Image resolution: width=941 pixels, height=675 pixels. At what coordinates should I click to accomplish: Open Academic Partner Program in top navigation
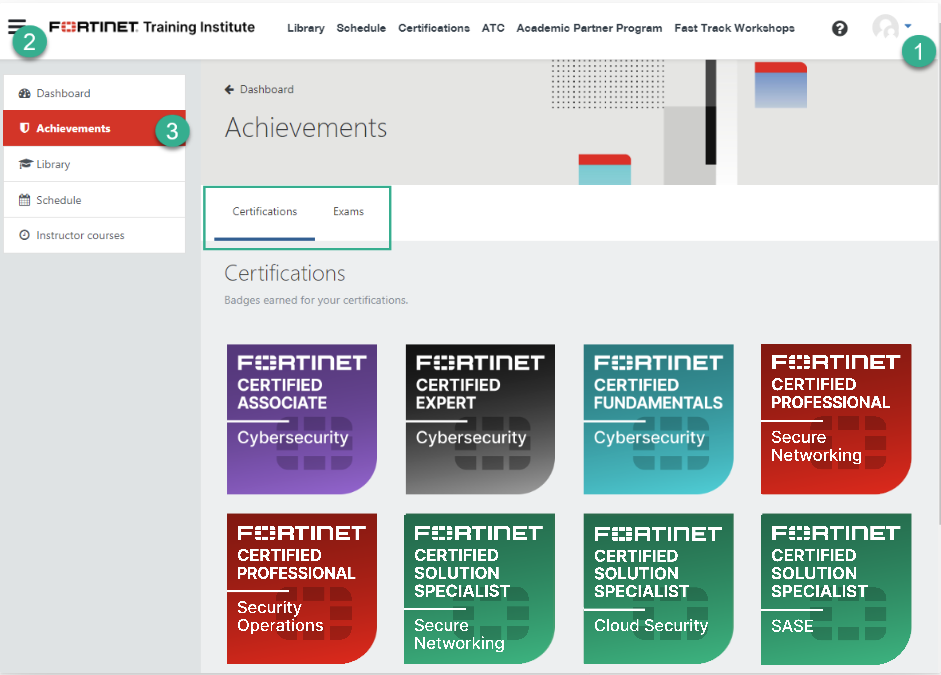589,28
